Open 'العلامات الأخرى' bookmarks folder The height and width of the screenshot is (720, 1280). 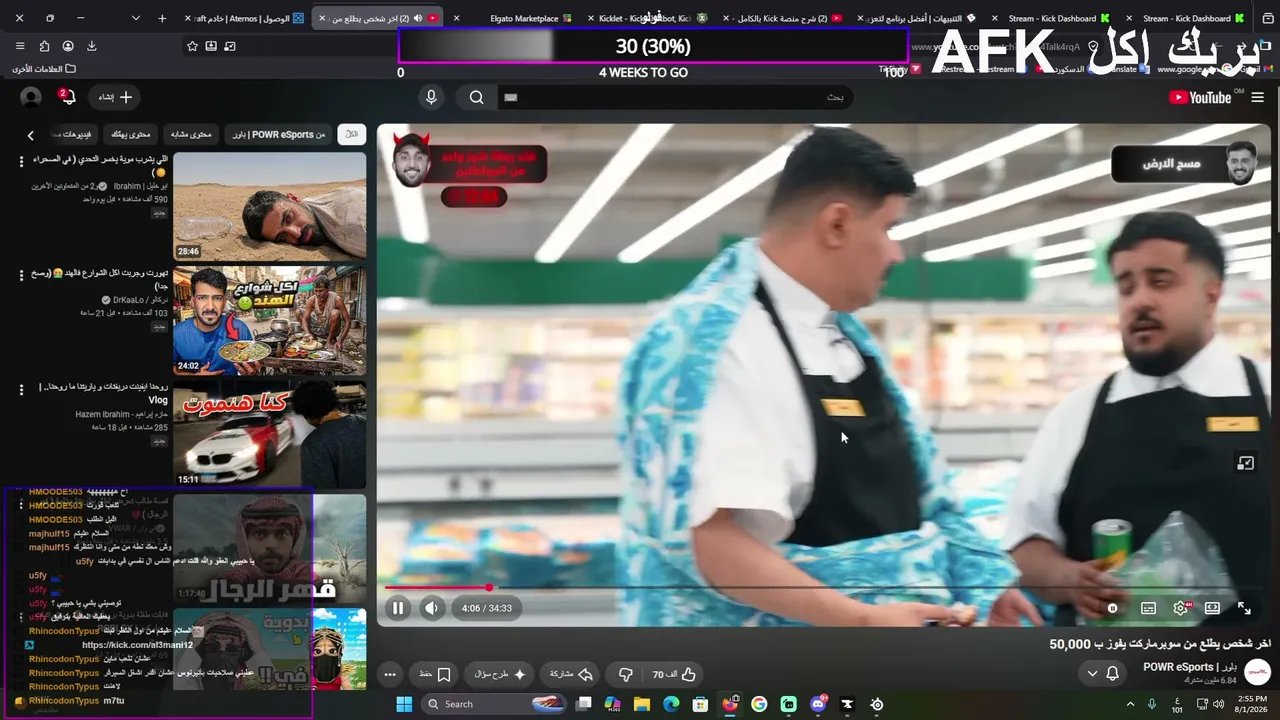[x=43, y=69]
